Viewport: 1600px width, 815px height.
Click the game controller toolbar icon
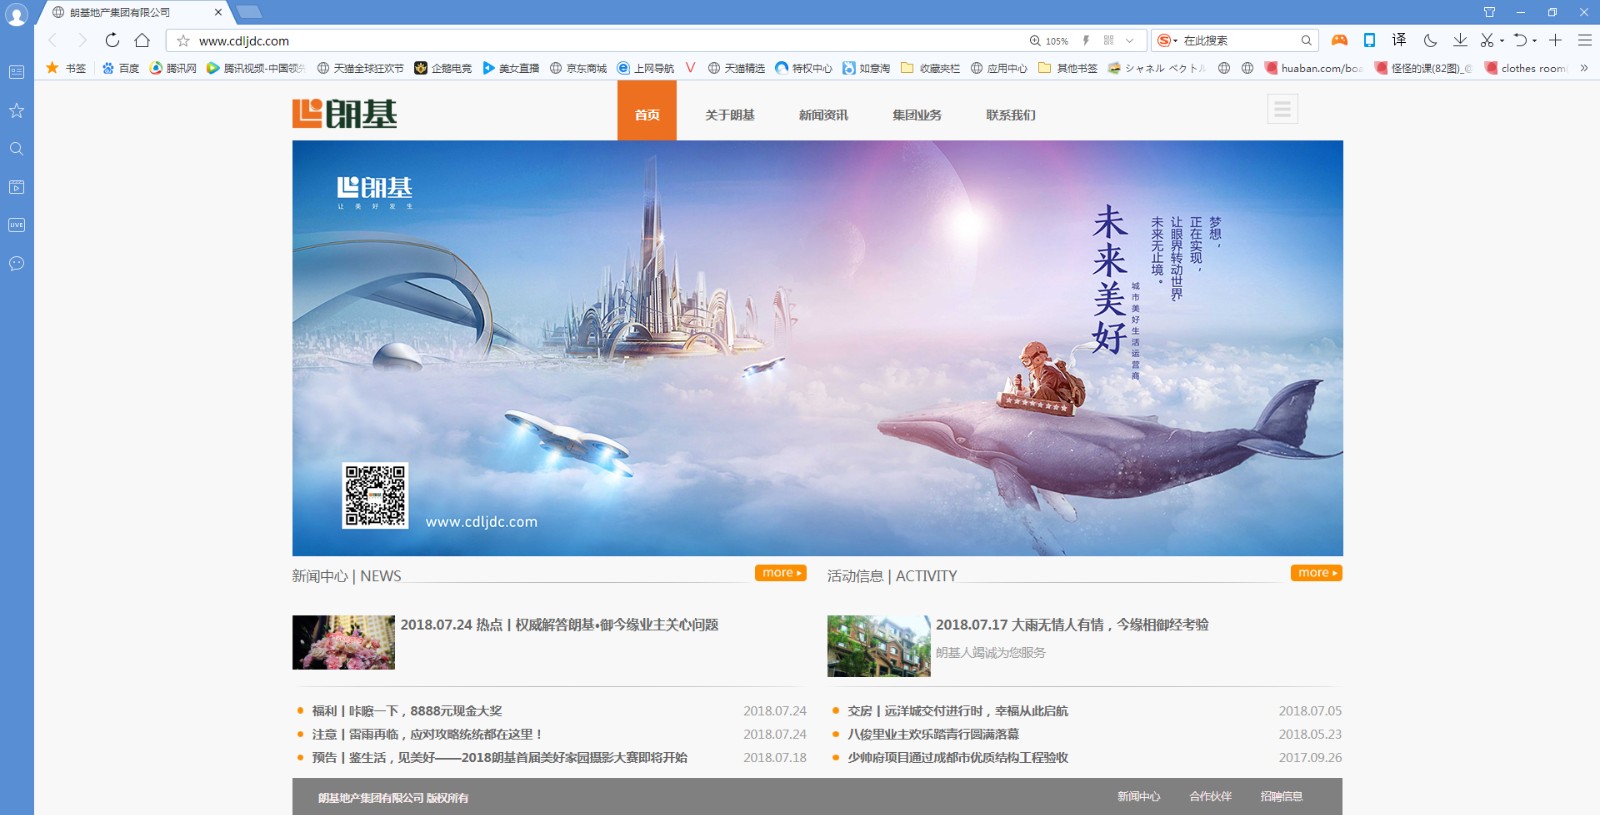coord(1339,40)
